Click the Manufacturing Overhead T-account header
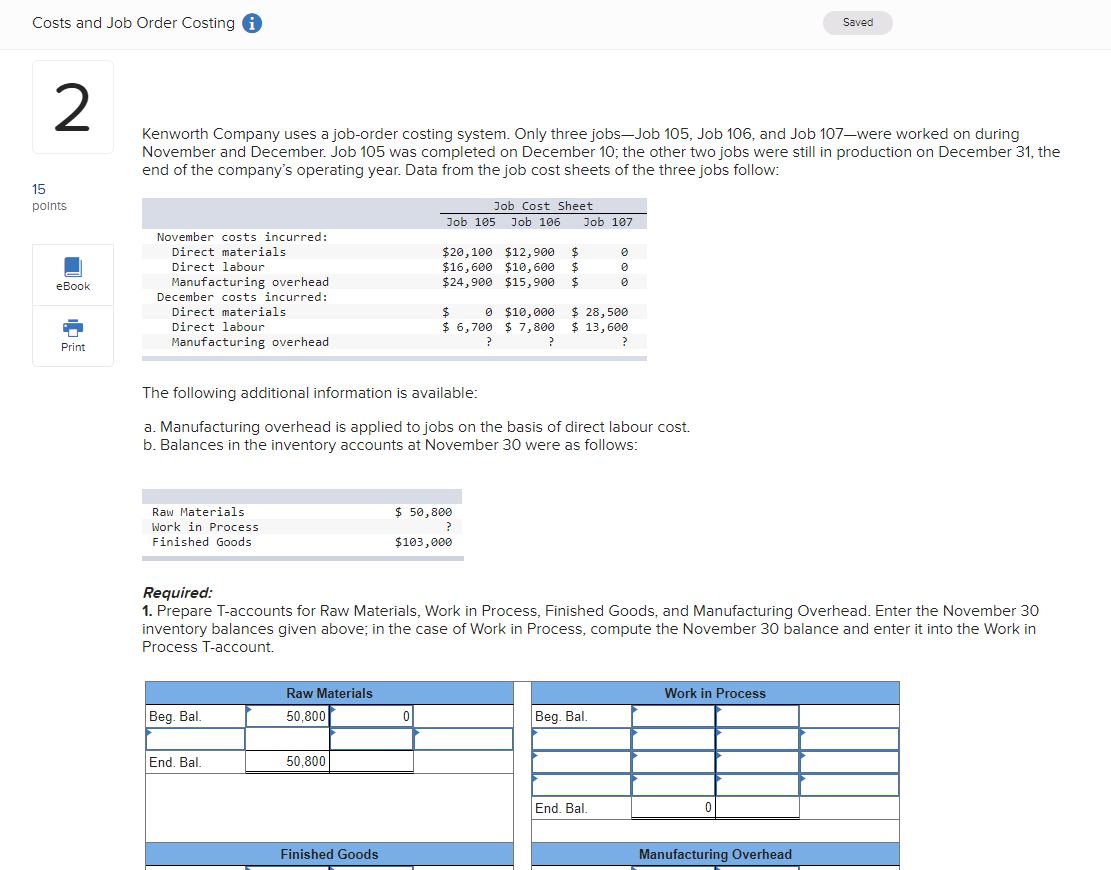 (715, 854)
